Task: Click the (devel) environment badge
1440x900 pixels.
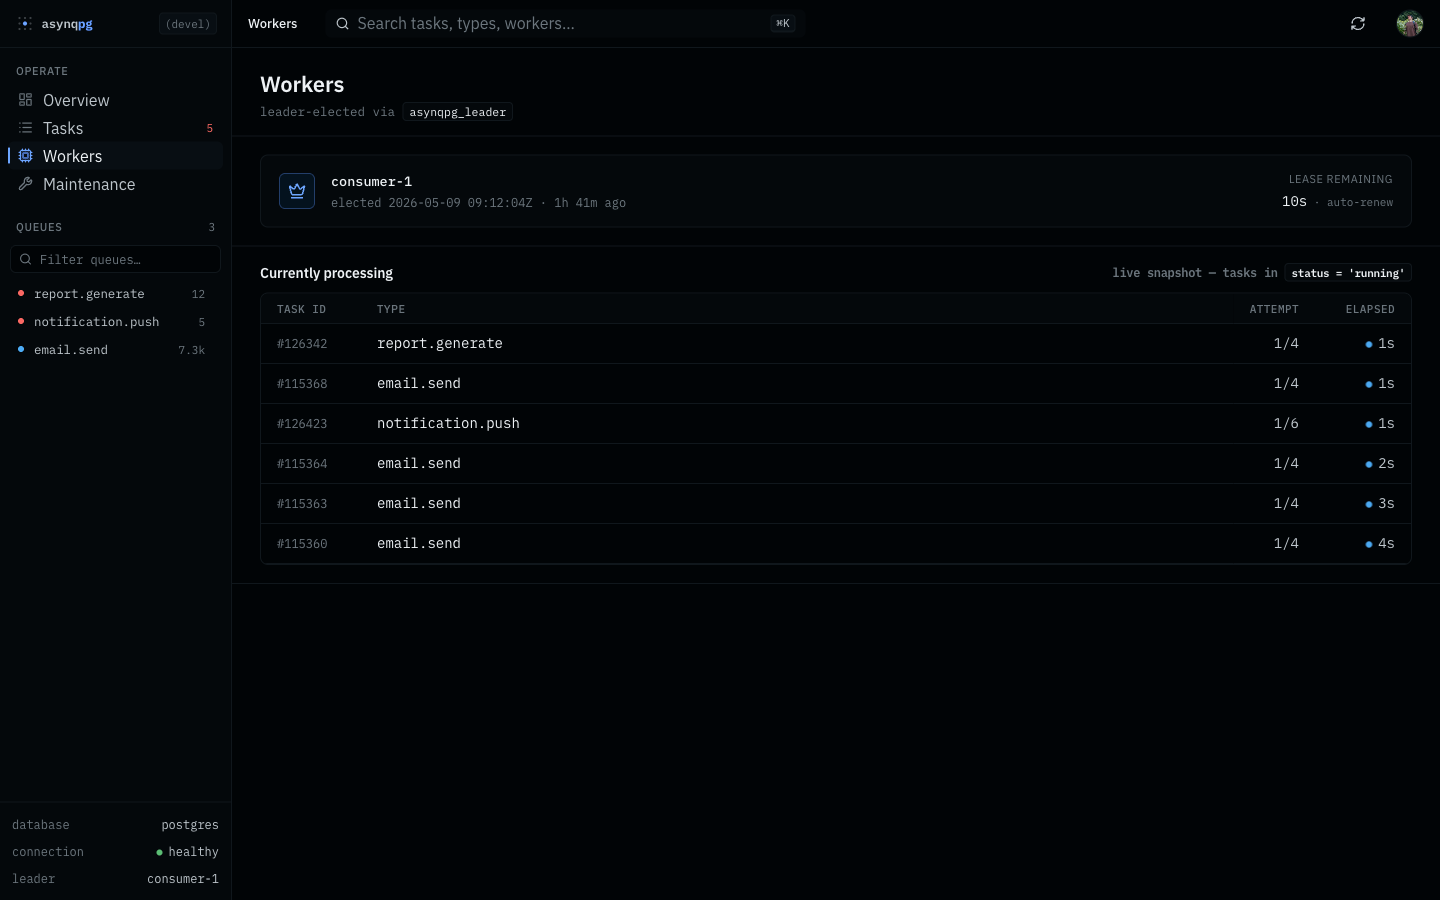Action: pyautogui.click(x=188, y=23)
